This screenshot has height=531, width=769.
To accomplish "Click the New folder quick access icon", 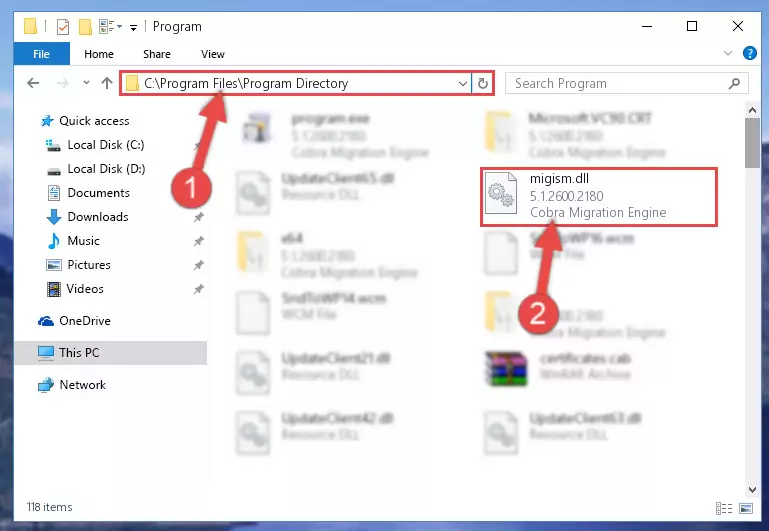I will (x=85, y=26).
